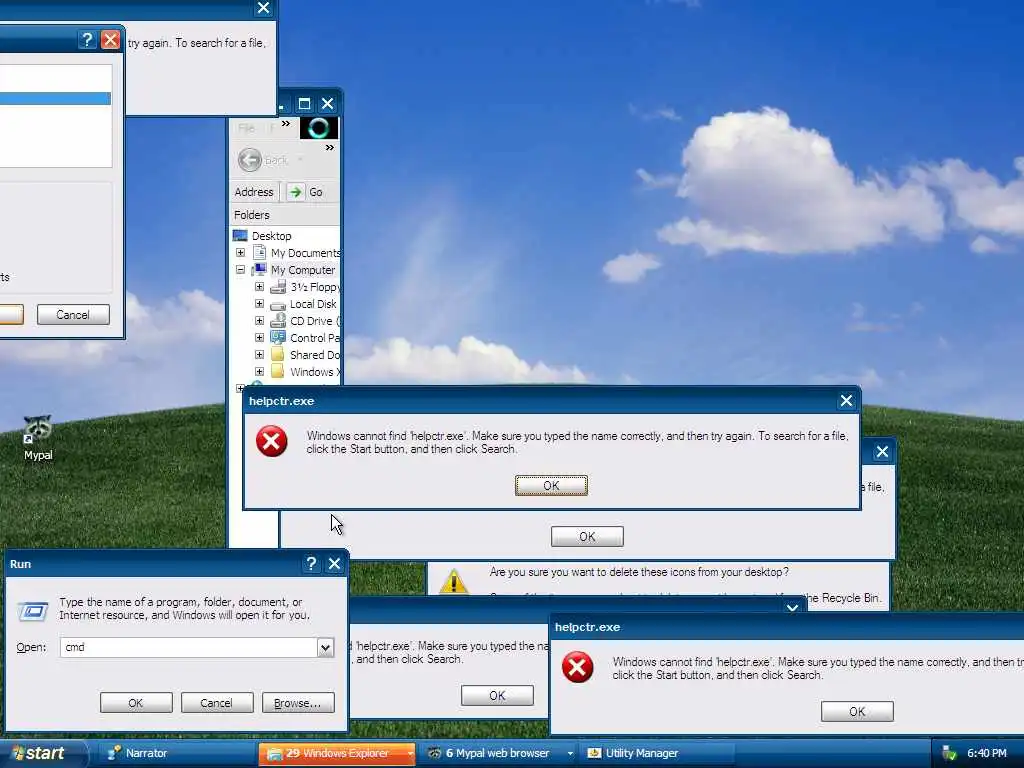Show hidden Explorer menu items chevron
Viewport: 1024px width, 768px height.
[x=285, y=123]
